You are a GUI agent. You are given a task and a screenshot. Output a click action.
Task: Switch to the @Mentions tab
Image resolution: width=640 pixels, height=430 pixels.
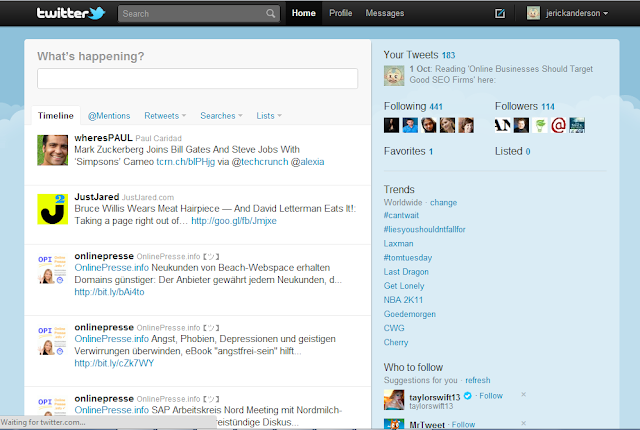[109, 116]
